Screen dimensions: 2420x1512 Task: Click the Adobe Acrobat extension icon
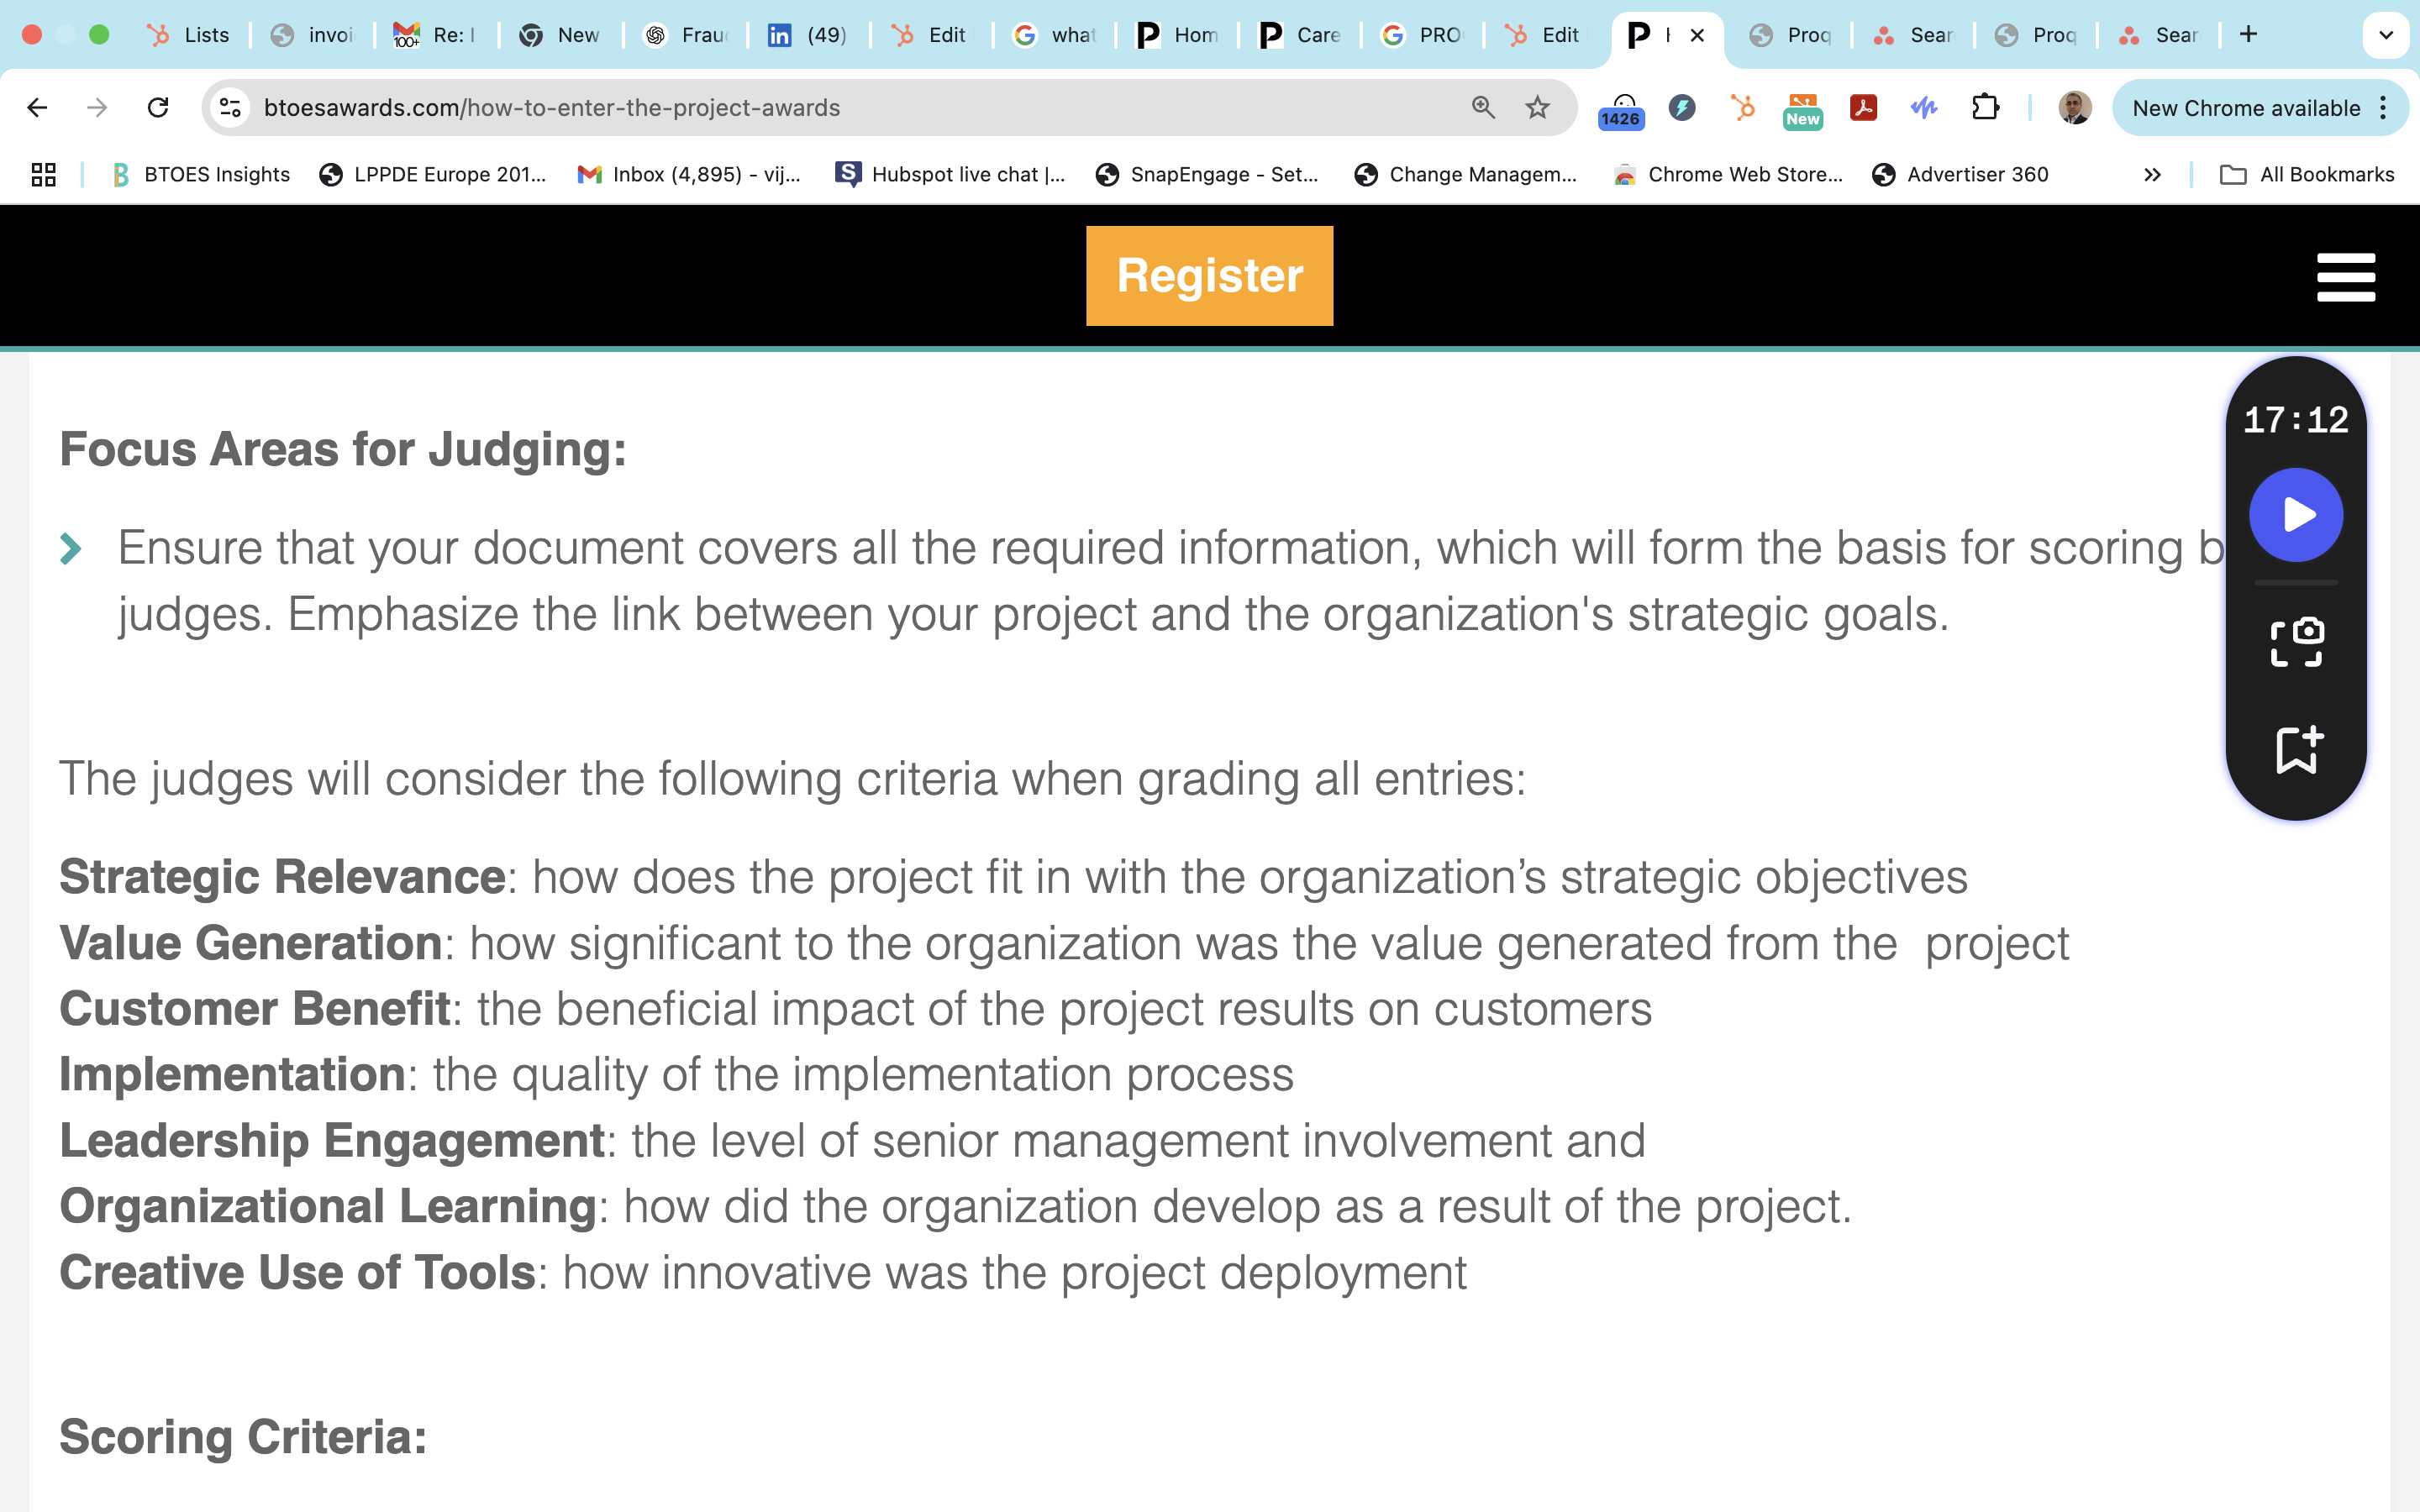(1863, 108)
